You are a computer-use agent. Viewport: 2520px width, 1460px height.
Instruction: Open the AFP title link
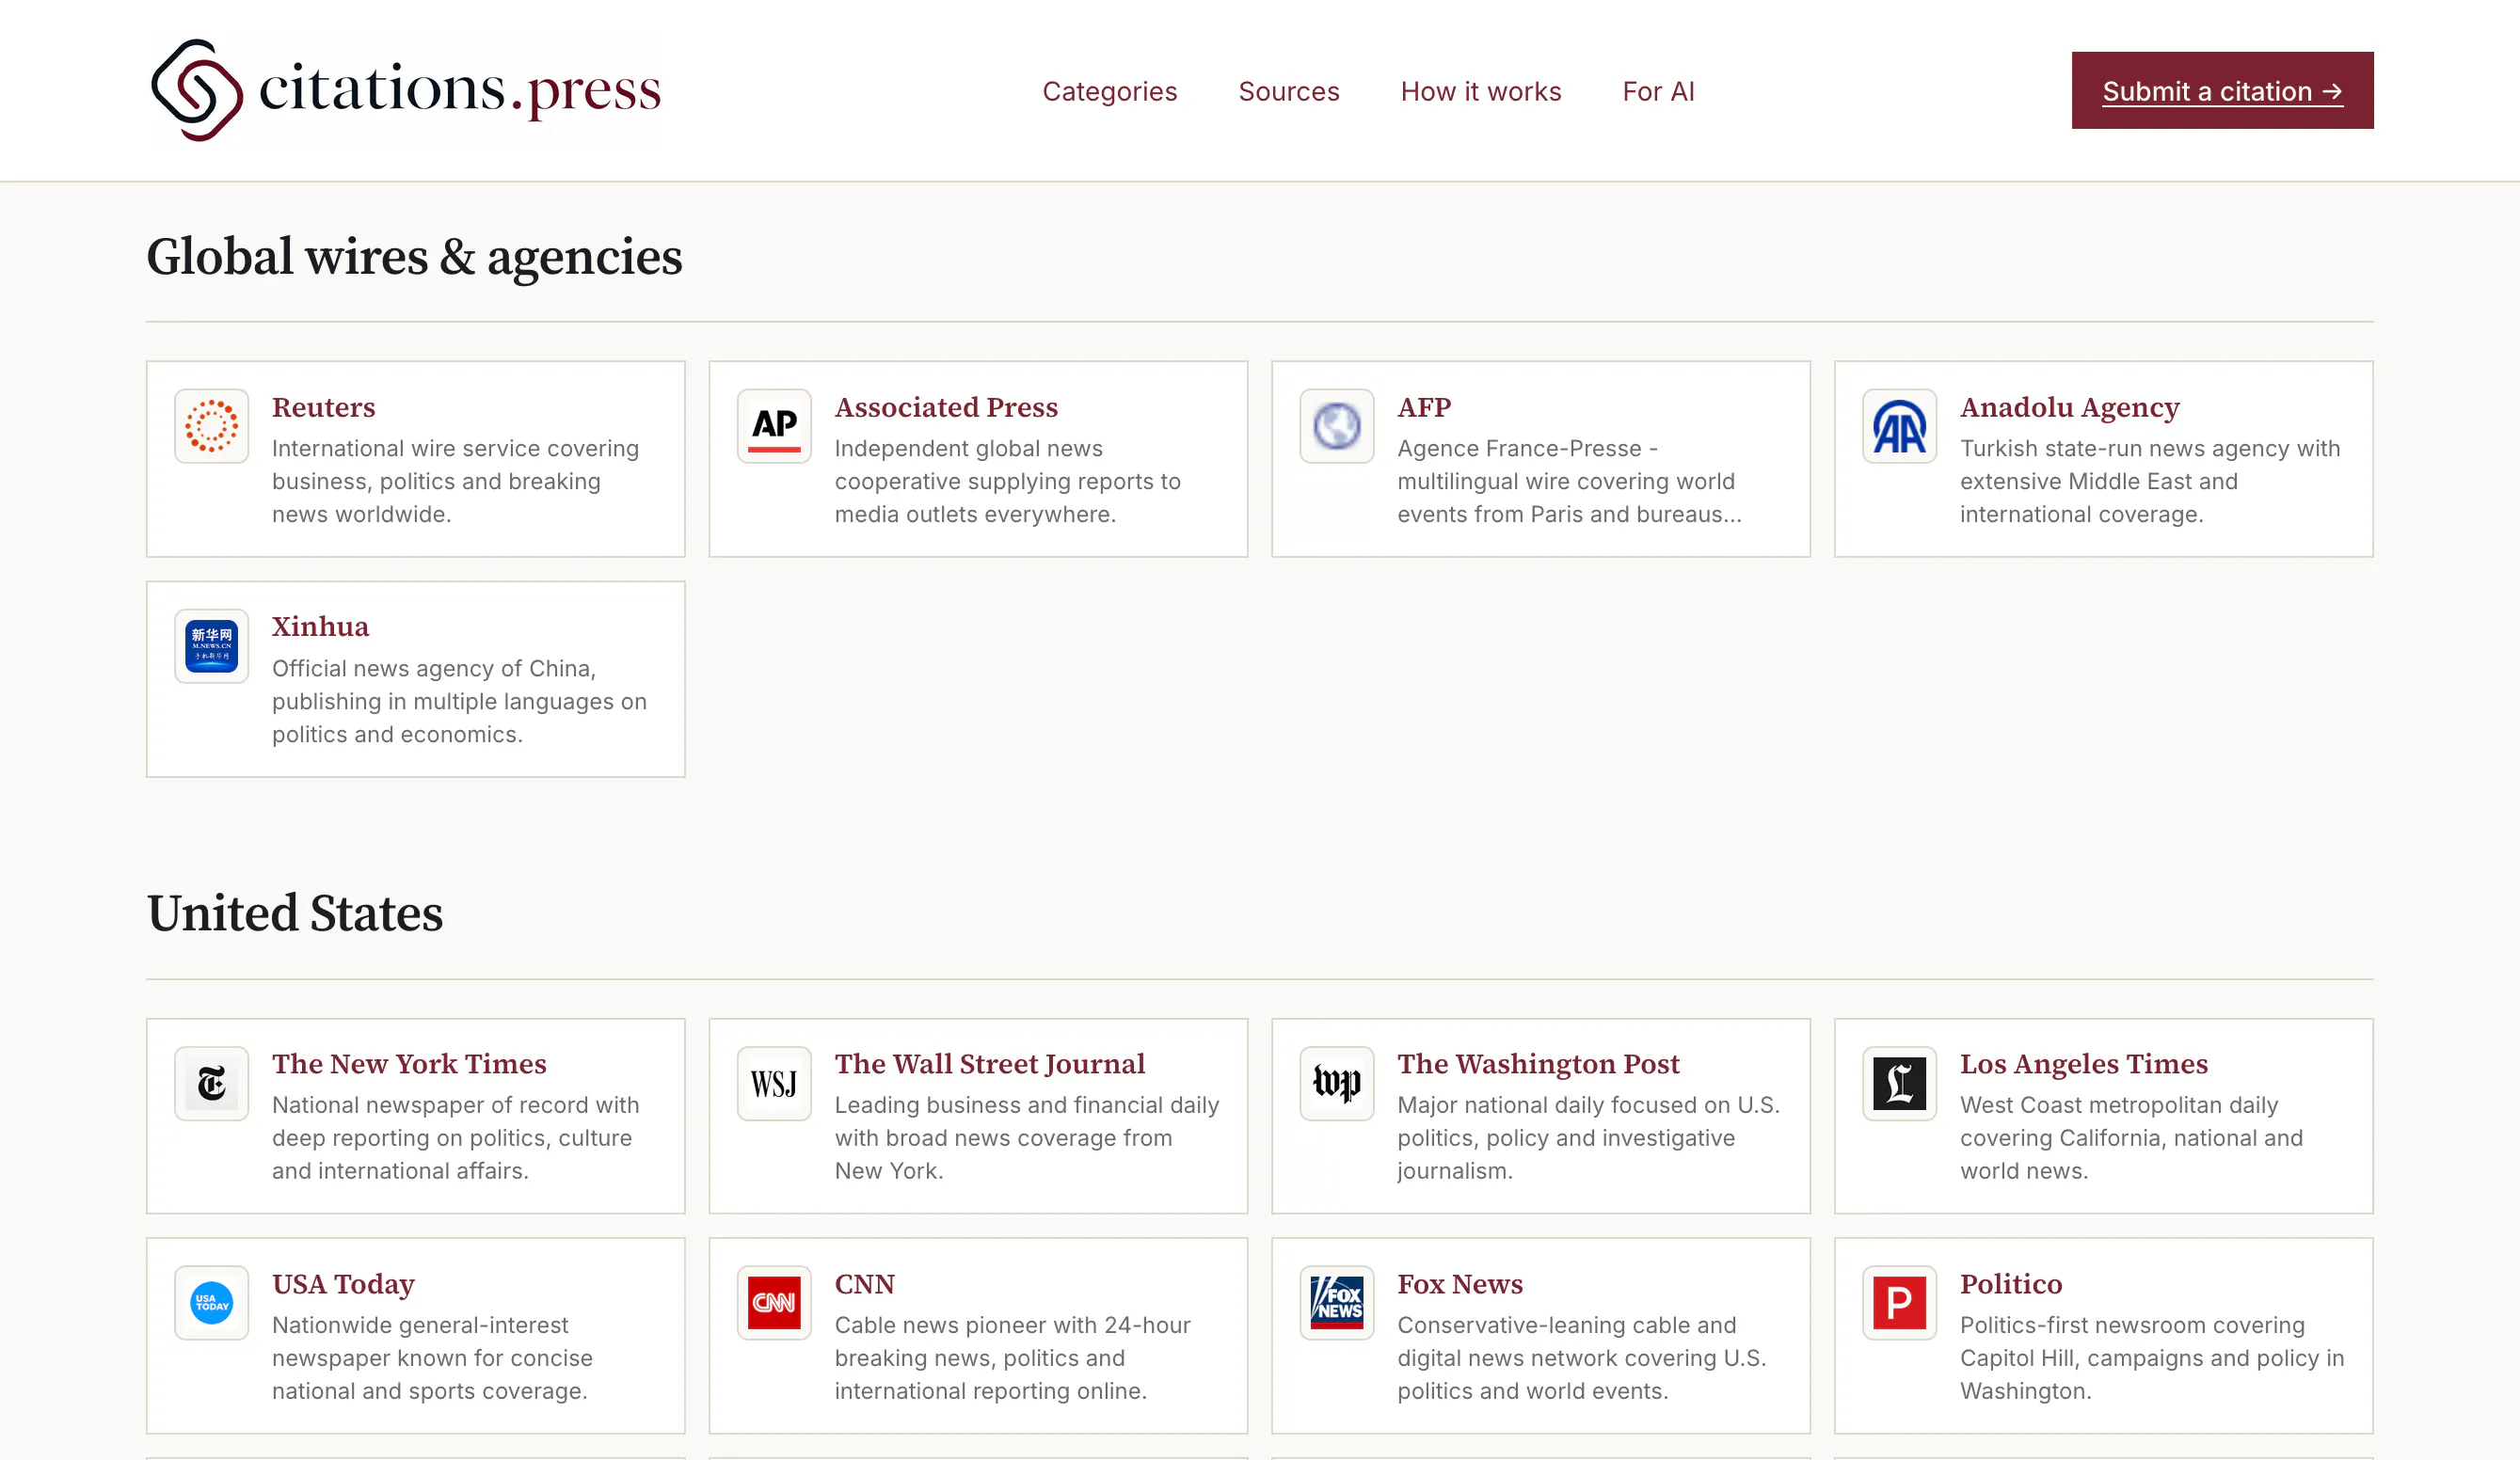1424,407
